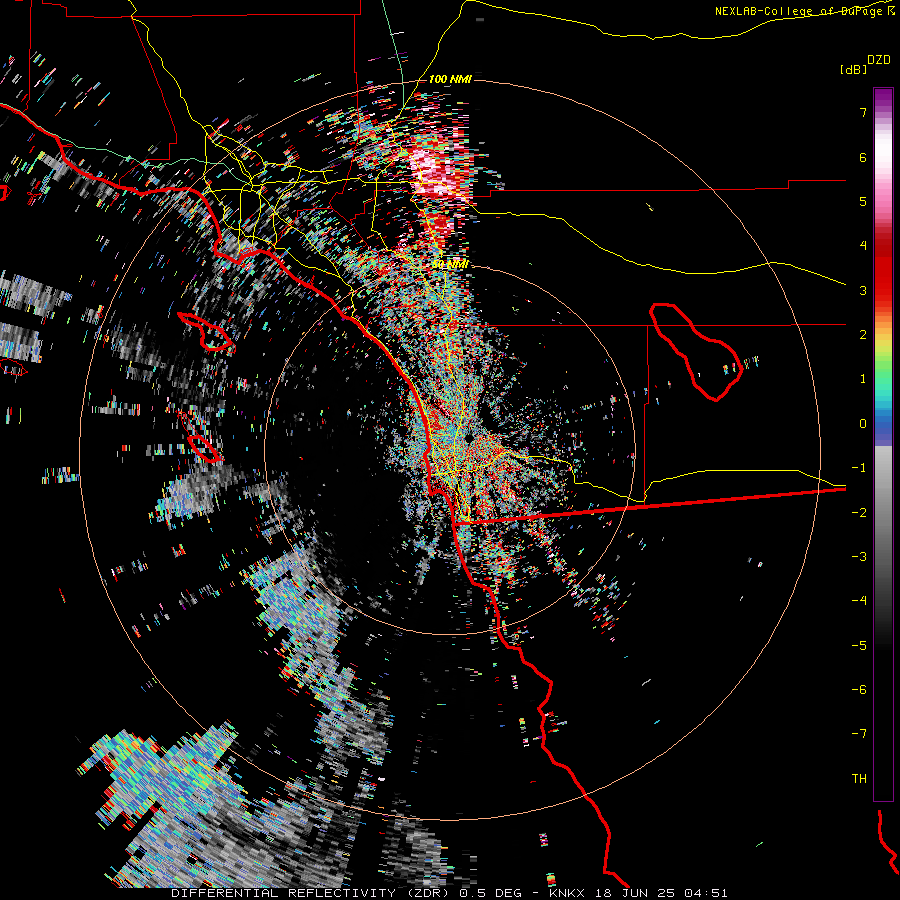Click the TH label at the scale bottom
This screenshot has height=900, width=900.
[859, 779]
